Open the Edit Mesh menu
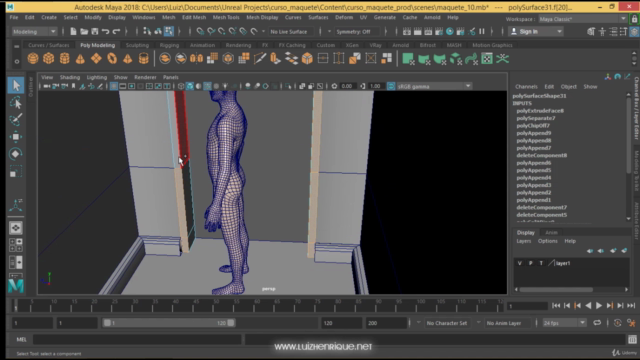The height and width of the screenshot is (360, 640). 194,18
